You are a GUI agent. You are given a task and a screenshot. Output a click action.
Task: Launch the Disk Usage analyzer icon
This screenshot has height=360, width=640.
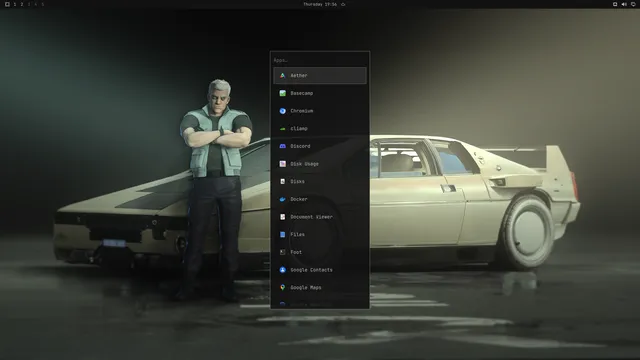(282, 164)
